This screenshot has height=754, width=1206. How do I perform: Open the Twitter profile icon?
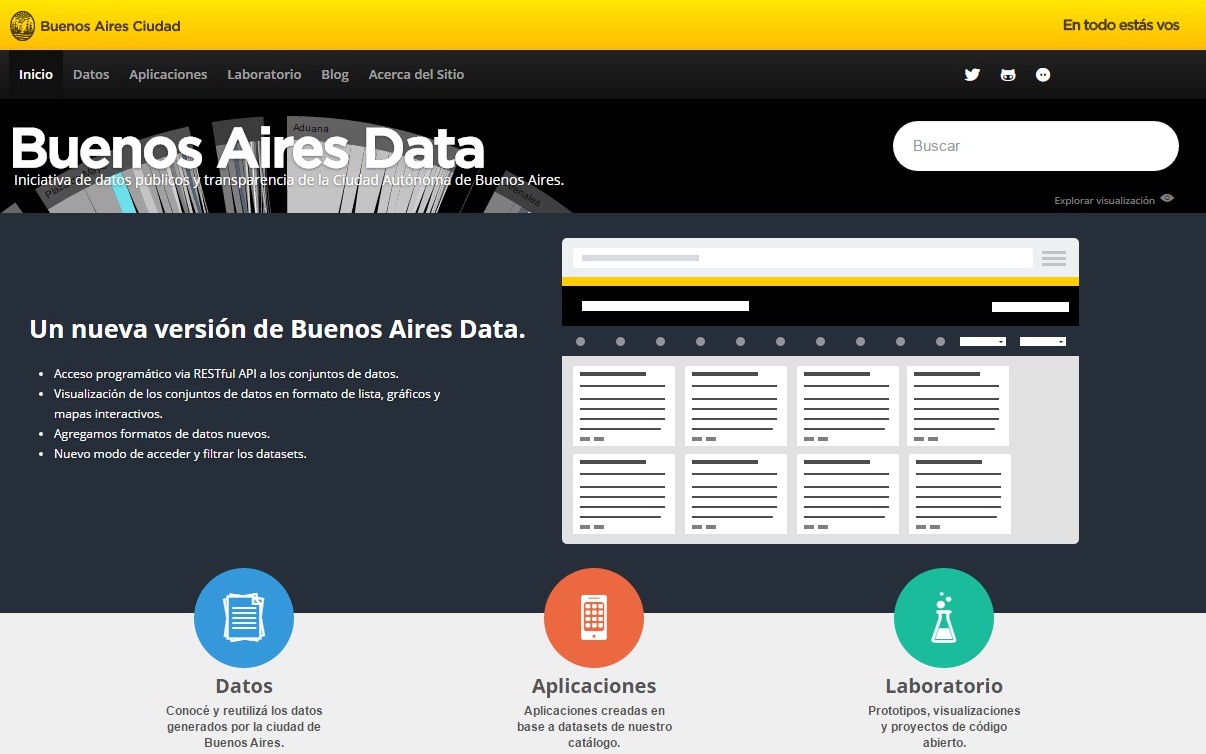pos(972,75)
